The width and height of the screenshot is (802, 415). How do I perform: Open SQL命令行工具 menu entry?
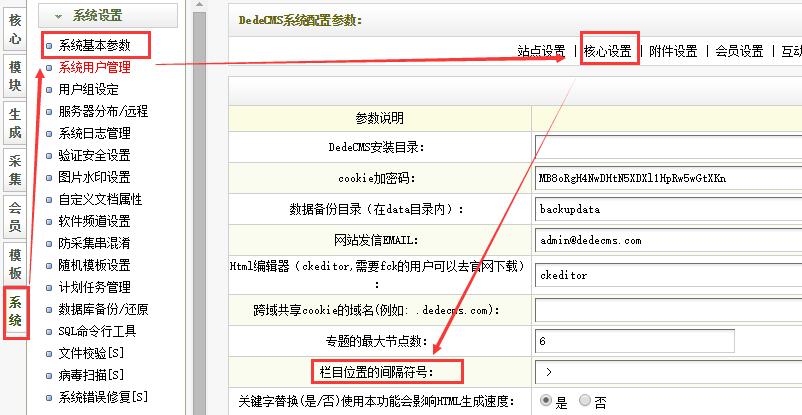[97, 331]
